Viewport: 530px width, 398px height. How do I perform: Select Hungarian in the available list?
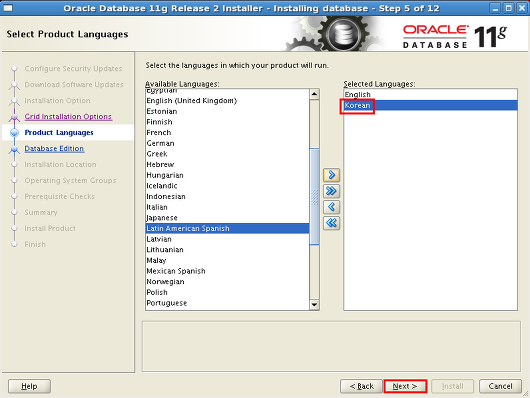coord(227,175)
